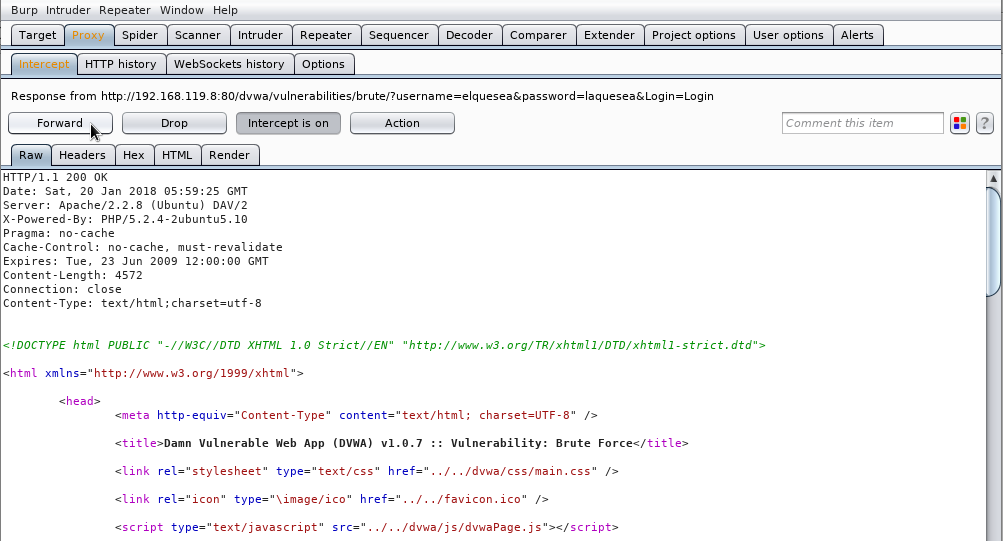
Task: Open the Action dropdown button
Action: point(402,123)
